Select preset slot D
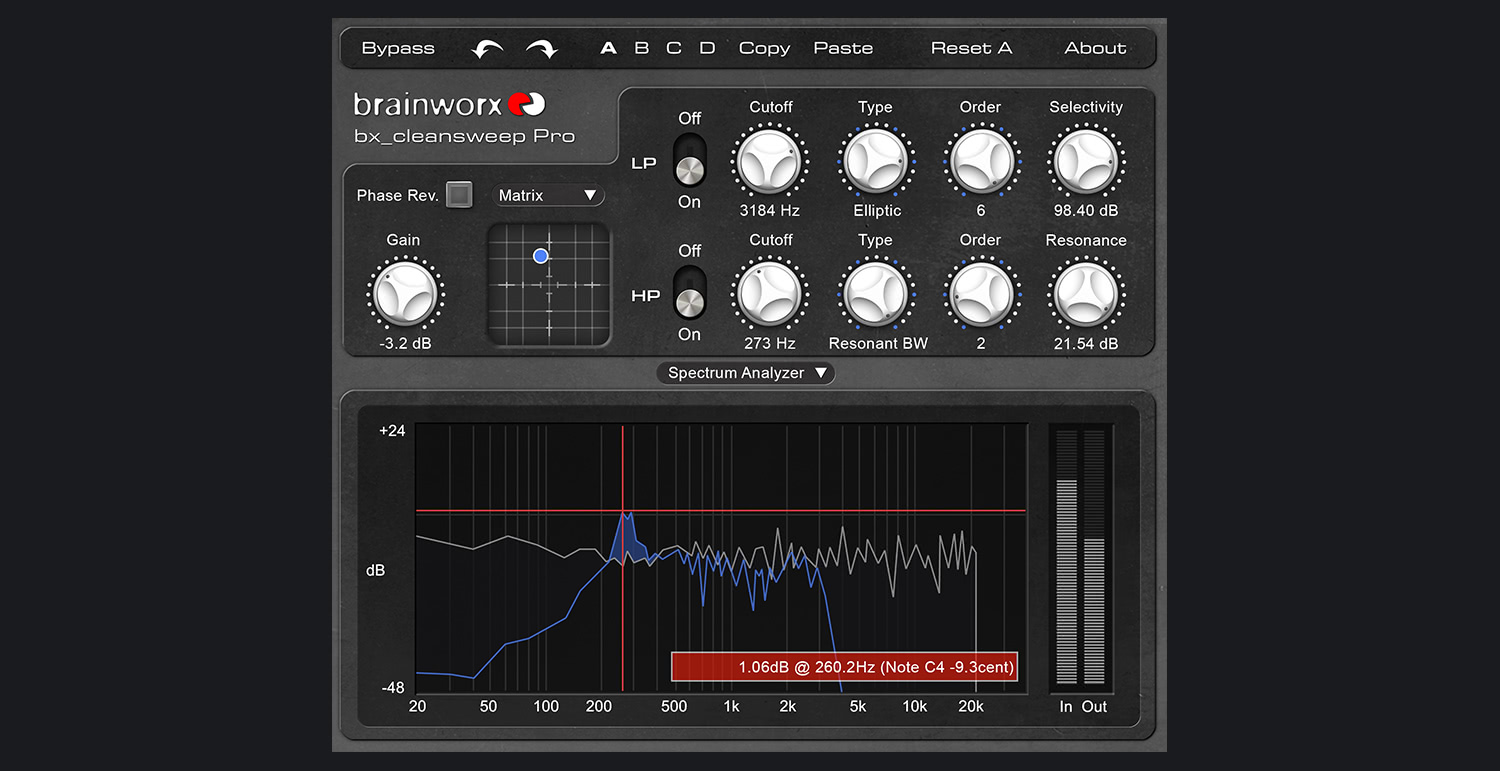Screen dimensions: 1500x771 tap(707, 47)
